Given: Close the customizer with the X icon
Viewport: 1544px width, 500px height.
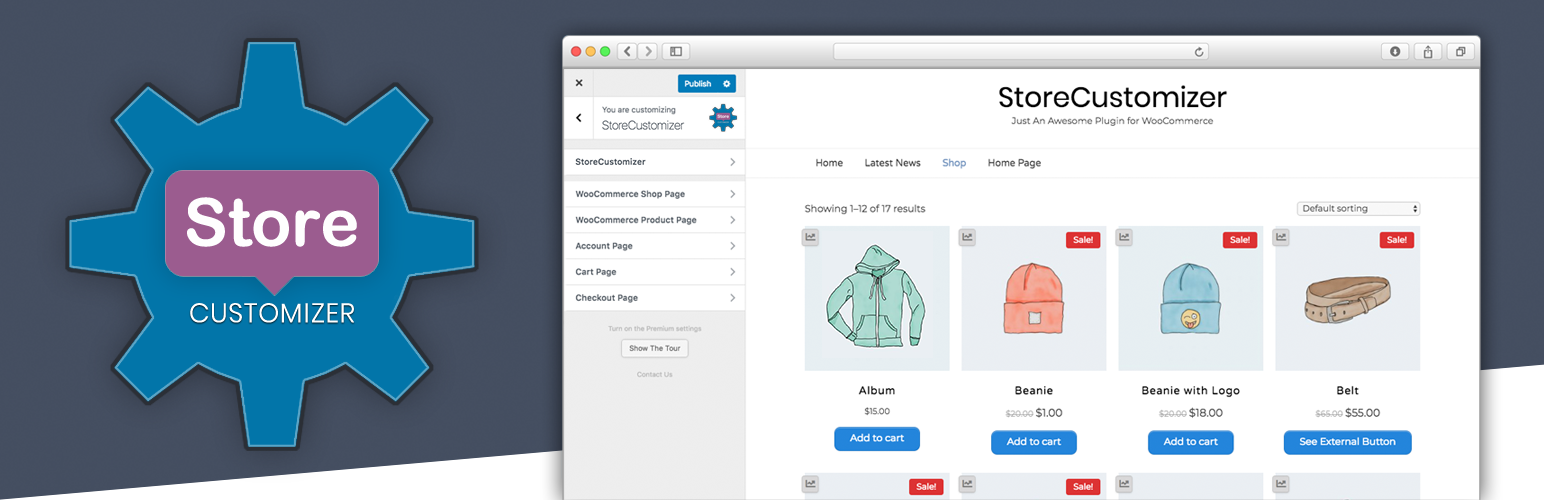Looking at the screenshot, I should pyautogui.click(x=579, y=83).
